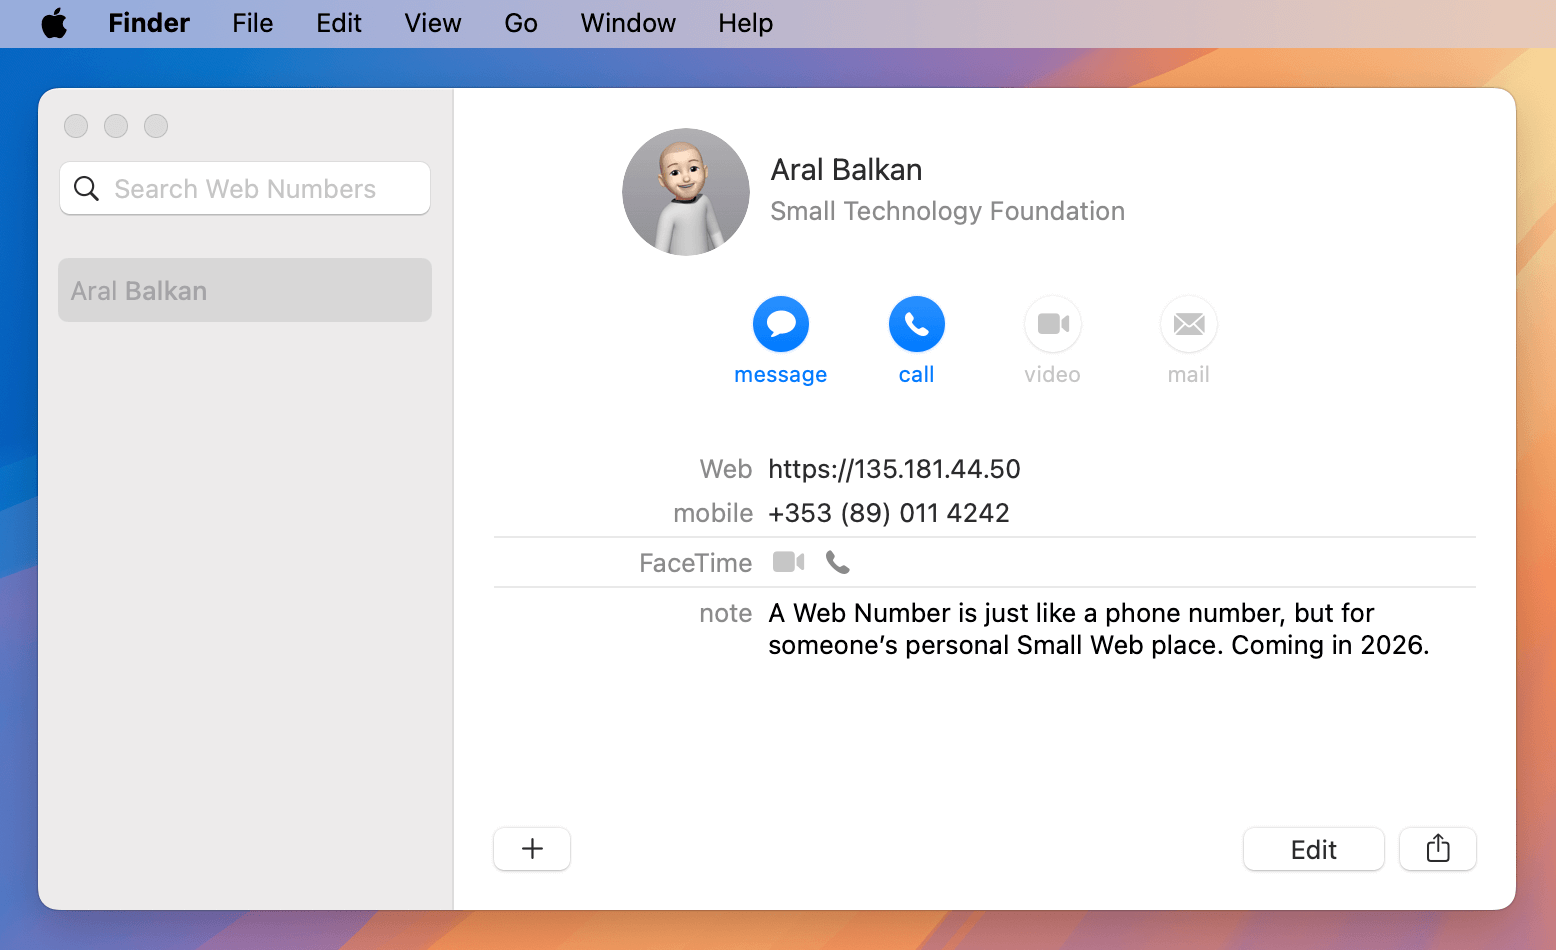
Task: Click the mobile number +353 (89) 011 4242
Action: (x=889, y=513)
